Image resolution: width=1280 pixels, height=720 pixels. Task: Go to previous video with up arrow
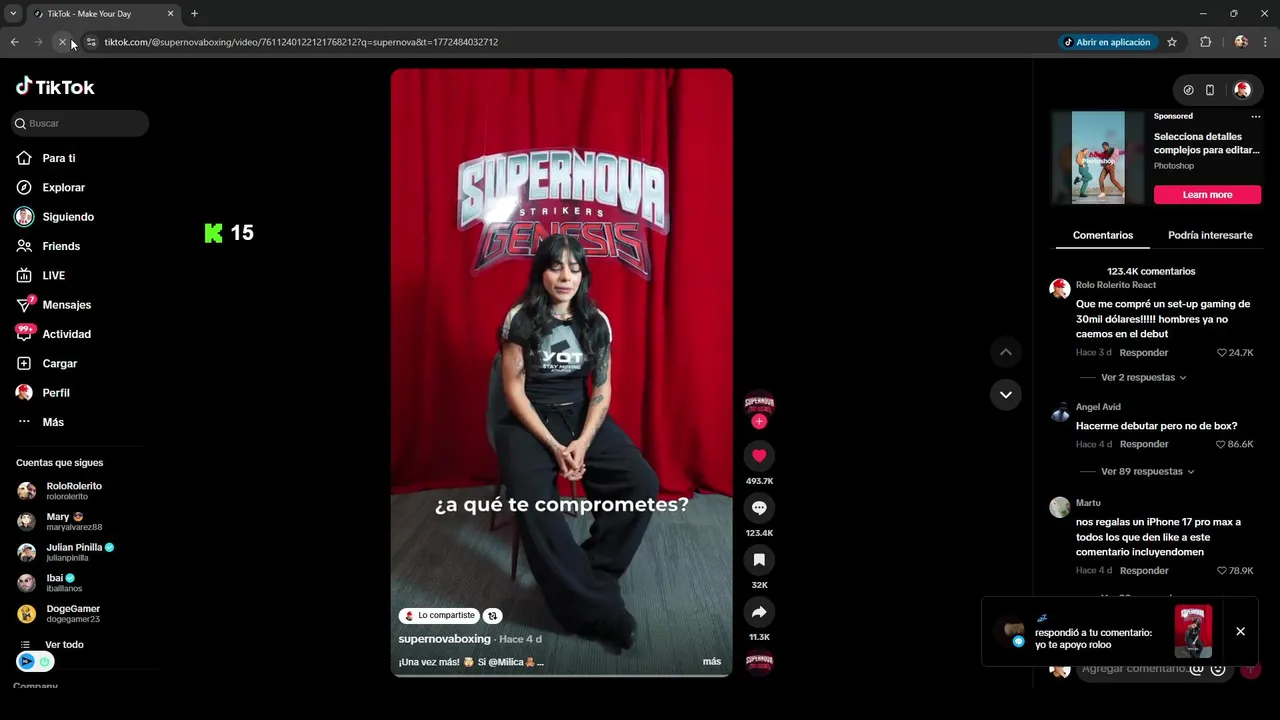click(x=1006, y=352)
